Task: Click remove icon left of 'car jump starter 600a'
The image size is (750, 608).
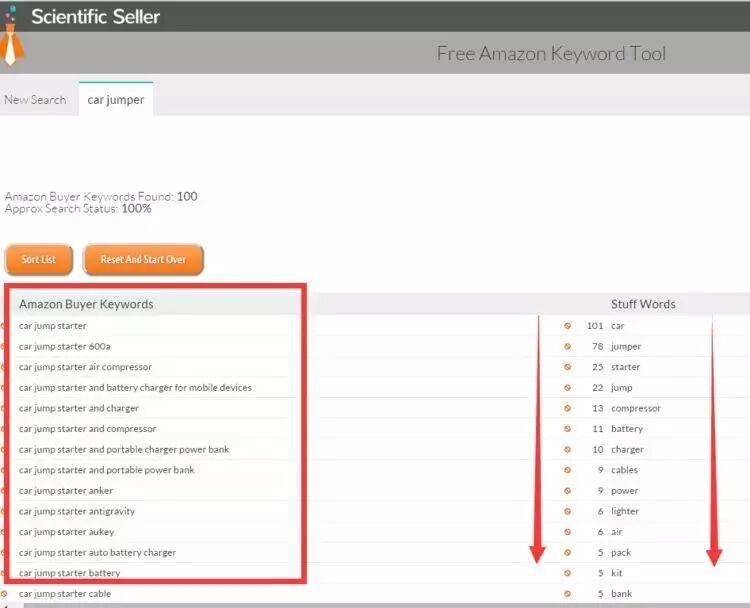Action: pos(3,346)
